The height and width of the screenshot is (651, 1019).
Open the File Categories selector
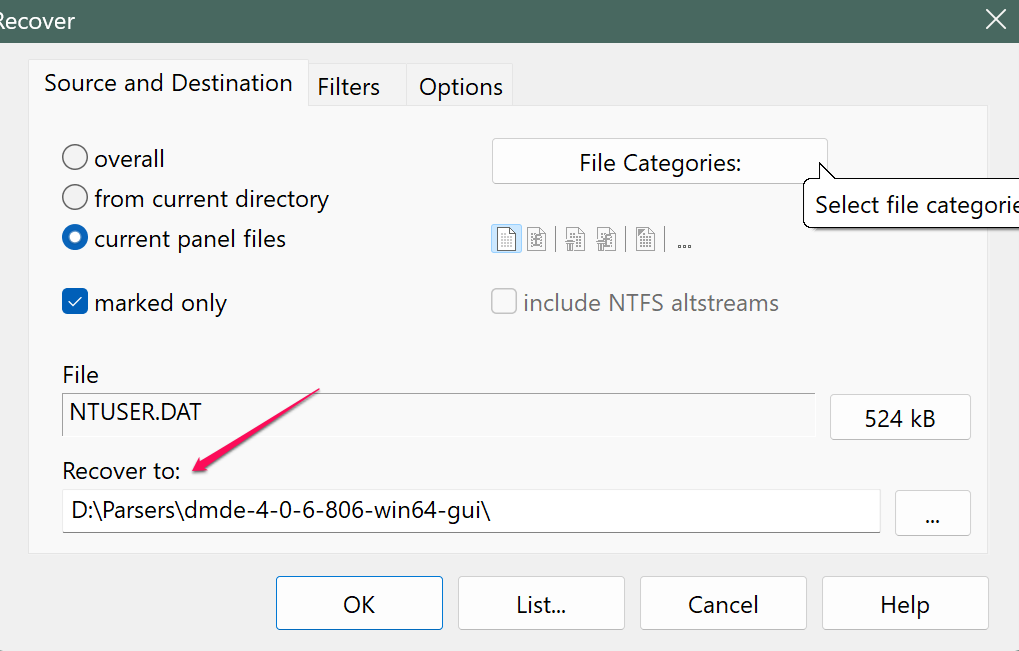pos(660,163)
